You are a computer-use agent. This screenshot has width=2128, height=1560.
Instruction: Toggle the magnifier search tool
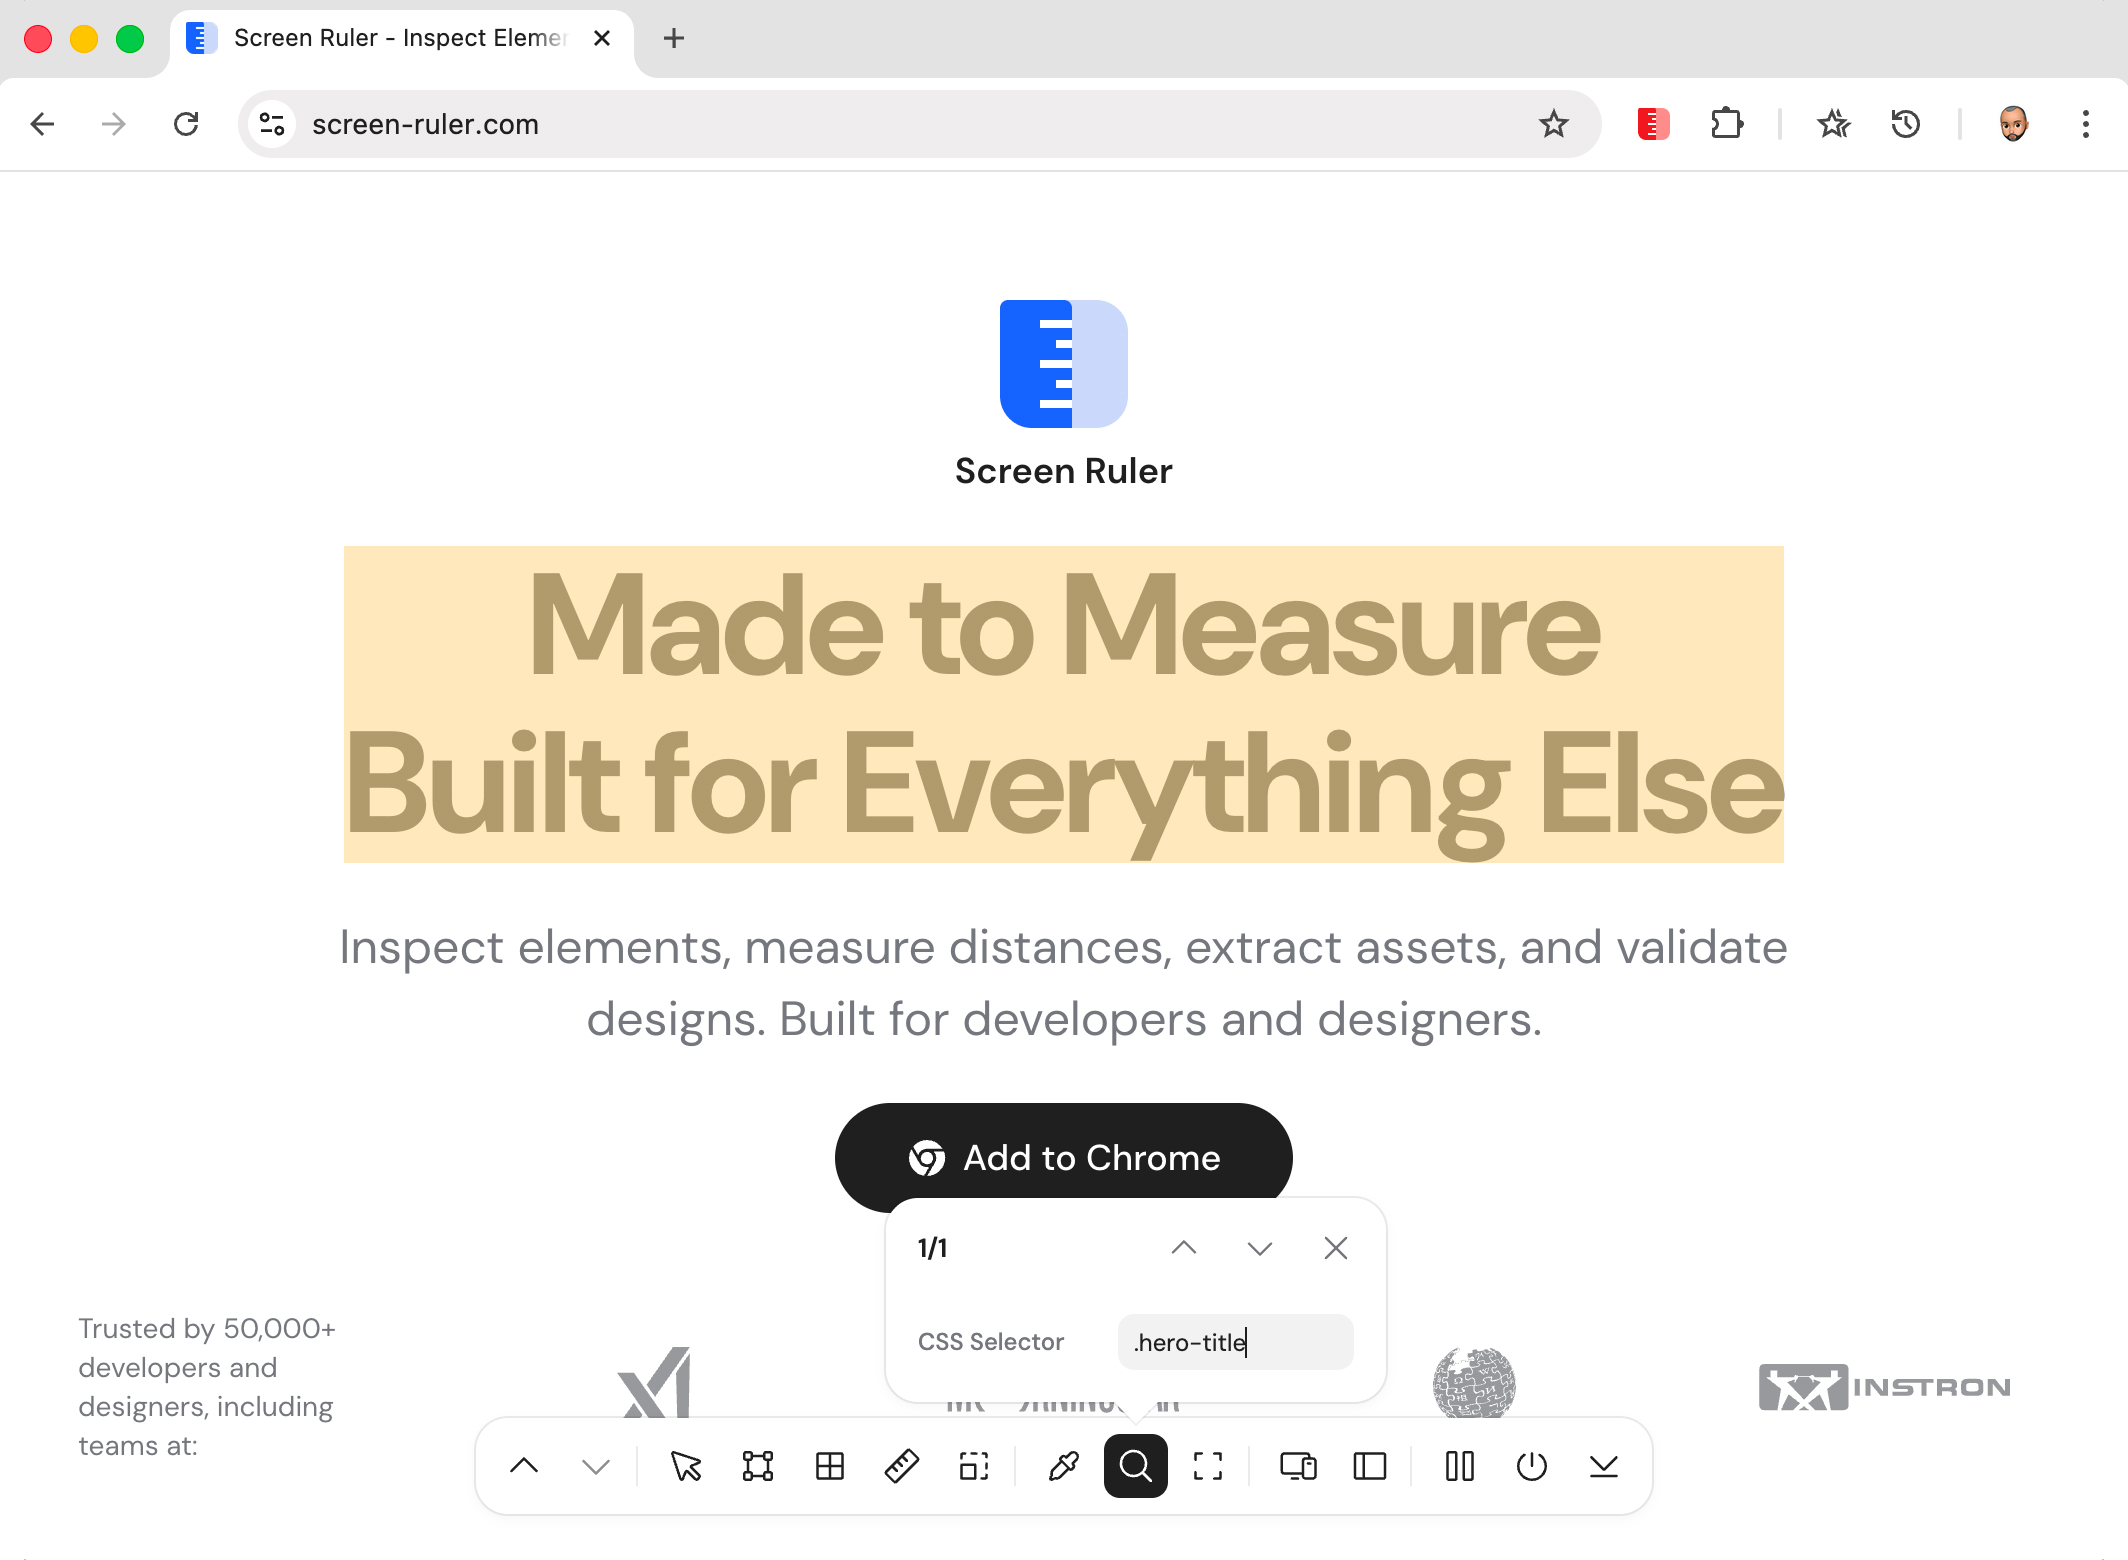click(x=1135, y=1466)
